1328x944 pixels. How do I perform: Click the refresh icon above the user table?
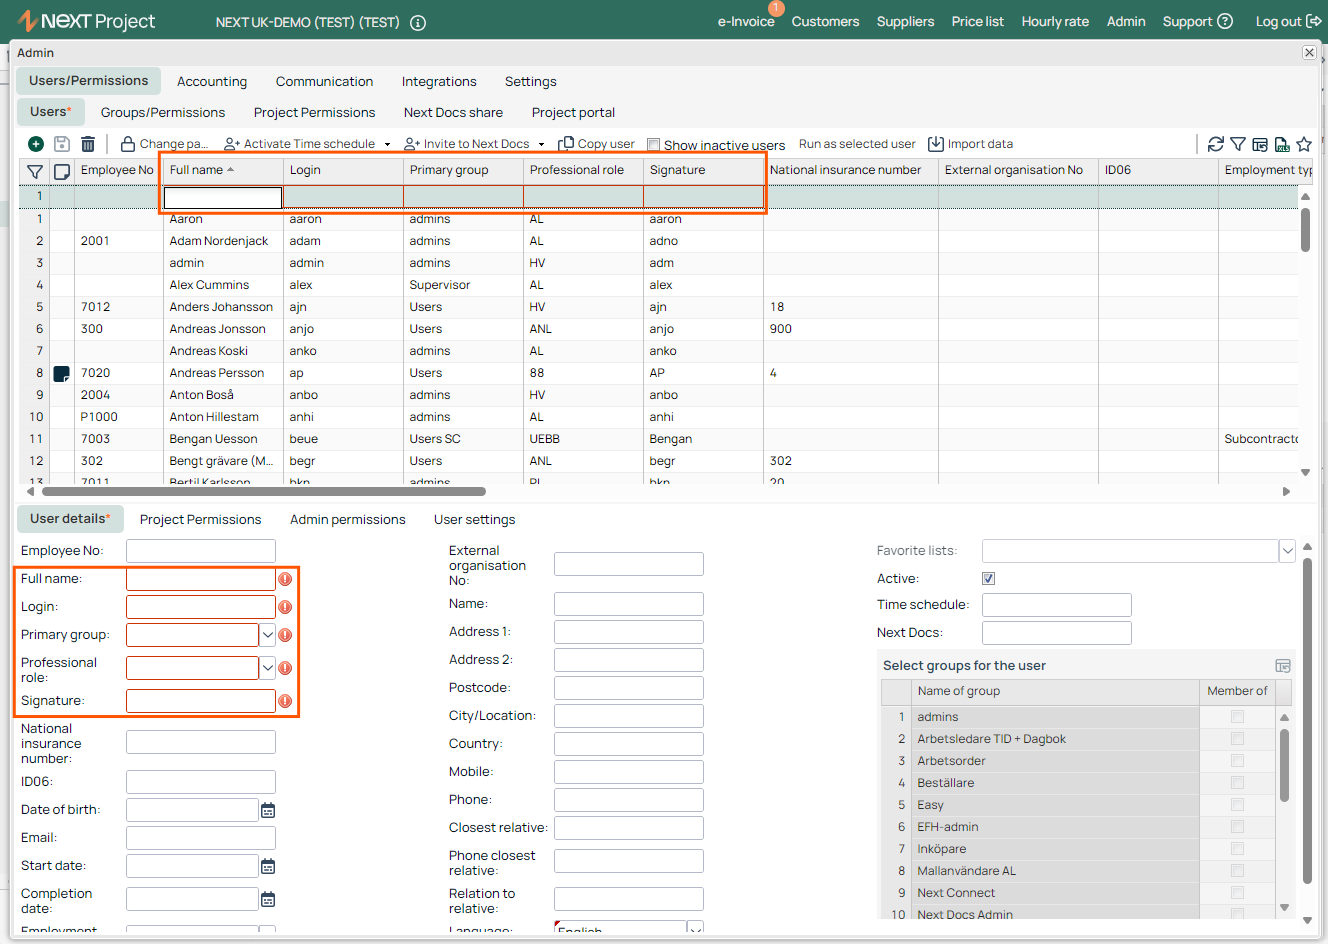point(1216,144)
